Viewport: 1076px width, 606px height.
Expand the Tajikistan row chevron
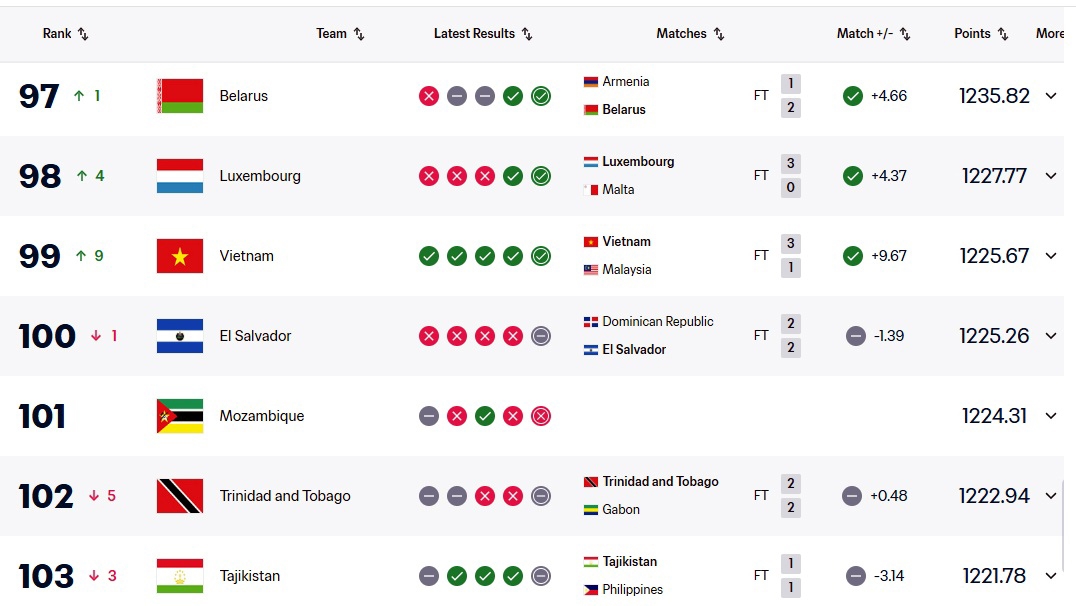pos(1051,576)
